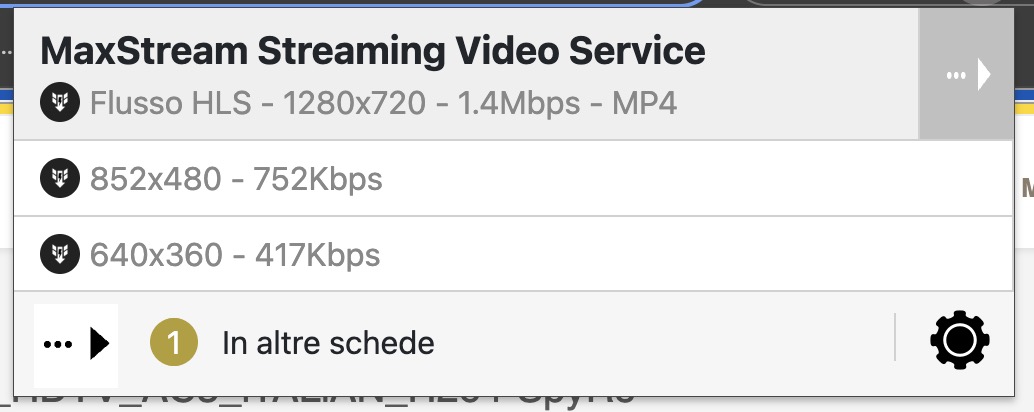1034x412 pixels.
Task: Expand the footer panel with the black triangle
Action: (99, 344)
